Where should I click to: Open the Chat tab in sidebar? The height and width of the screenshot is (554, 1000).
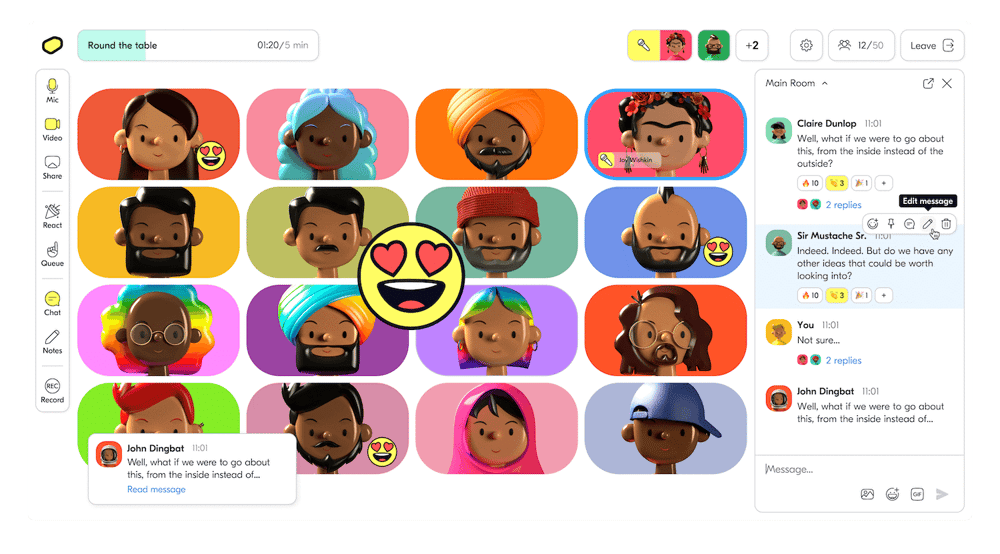coord(52,303)
